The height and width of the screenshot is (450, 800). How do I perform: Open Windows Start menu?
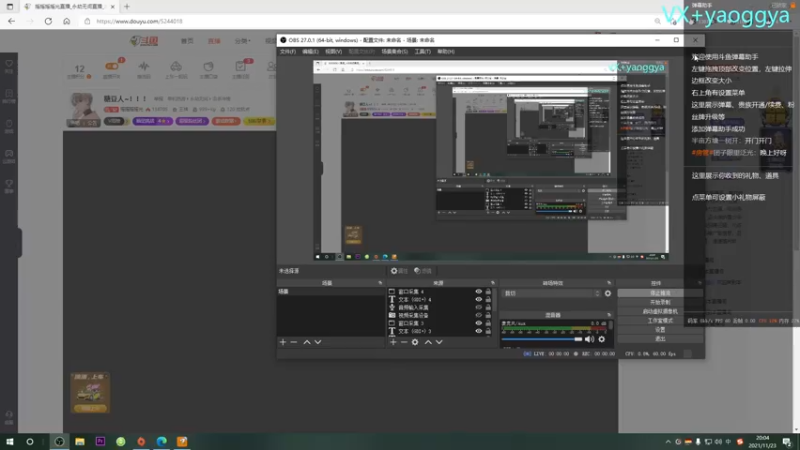(9, 442)
